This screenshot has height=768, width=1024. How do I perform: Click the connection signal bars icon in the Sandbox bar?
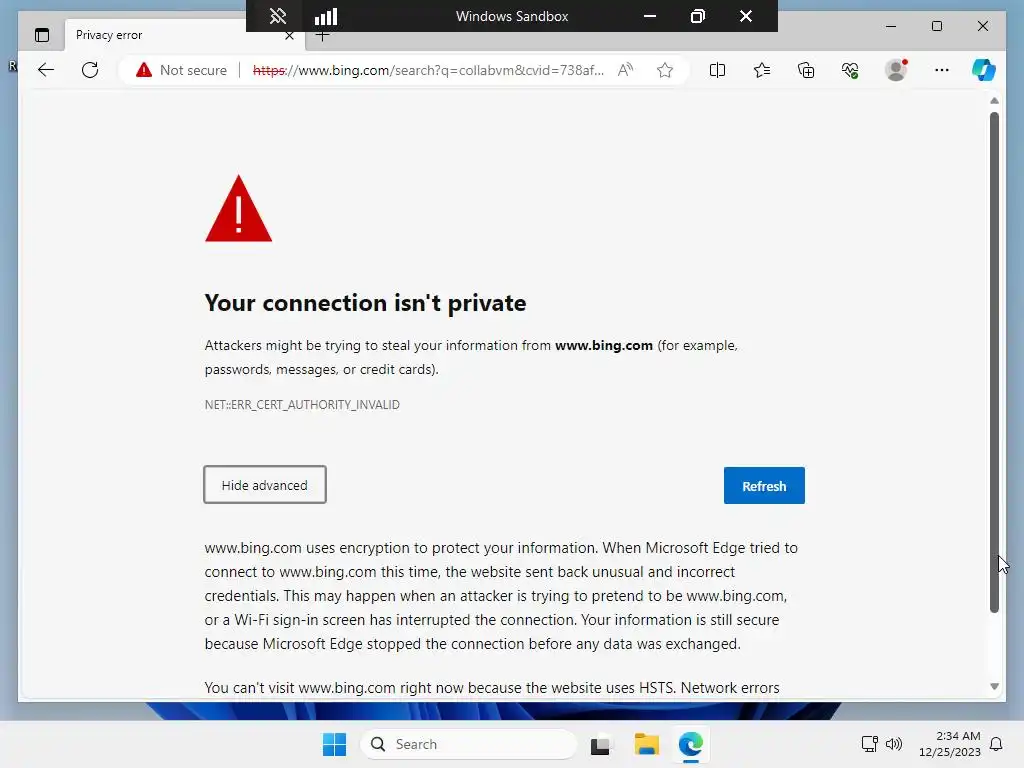326,16
